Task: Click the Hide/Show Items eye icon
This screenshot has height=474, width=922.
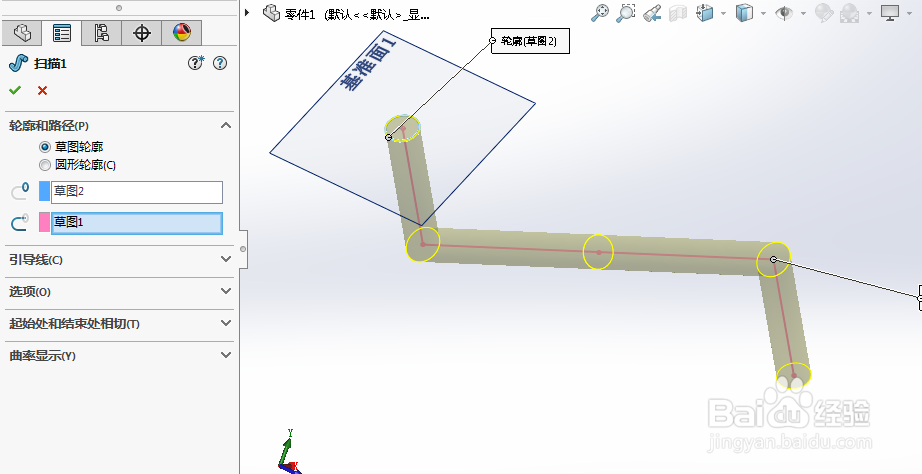Action: pyautogui.click(x=784, y=13)
